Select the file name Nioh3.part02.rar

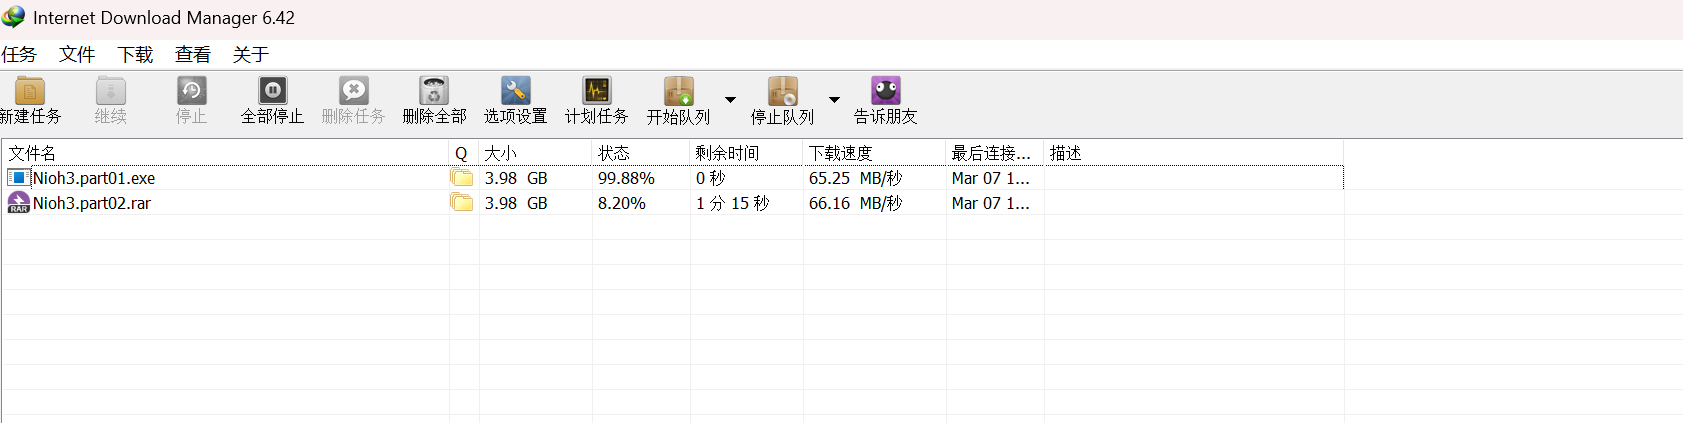coord(92,203)
